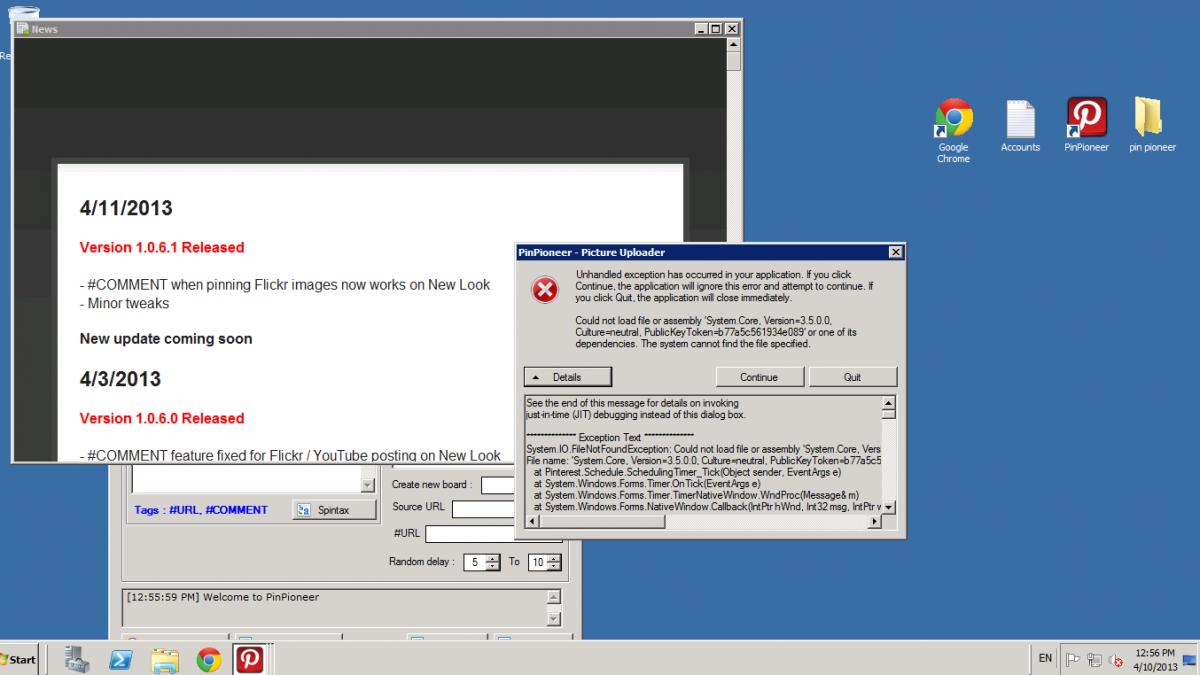Click the muted volume tray icon
The width and height of the screenshot is (1200, 675).
click(1116, 659)
